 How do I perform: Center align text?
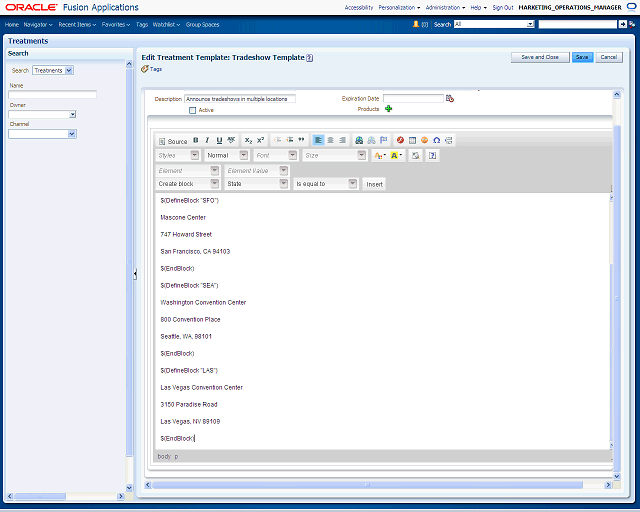331,140
